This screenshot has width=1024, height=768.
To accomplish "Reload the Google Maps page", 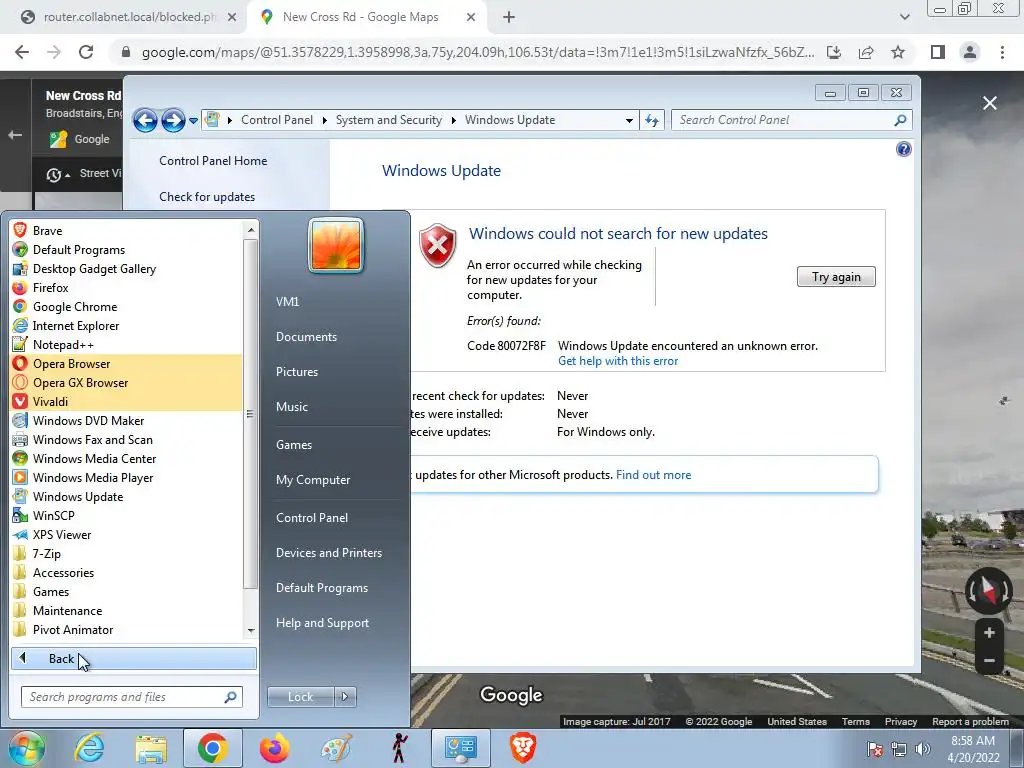I will click(x=86, y=52).
